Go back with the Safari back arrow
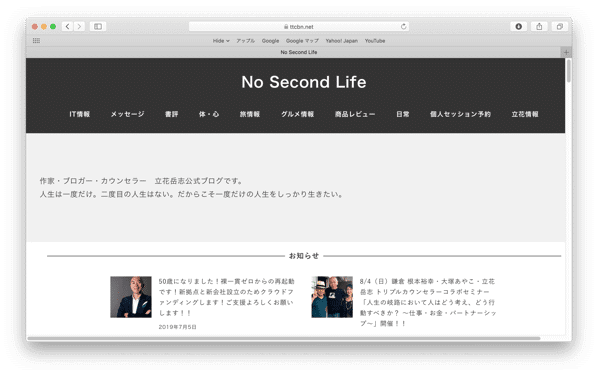The height and width of the screenshot is (376, 598). [68, 26]
